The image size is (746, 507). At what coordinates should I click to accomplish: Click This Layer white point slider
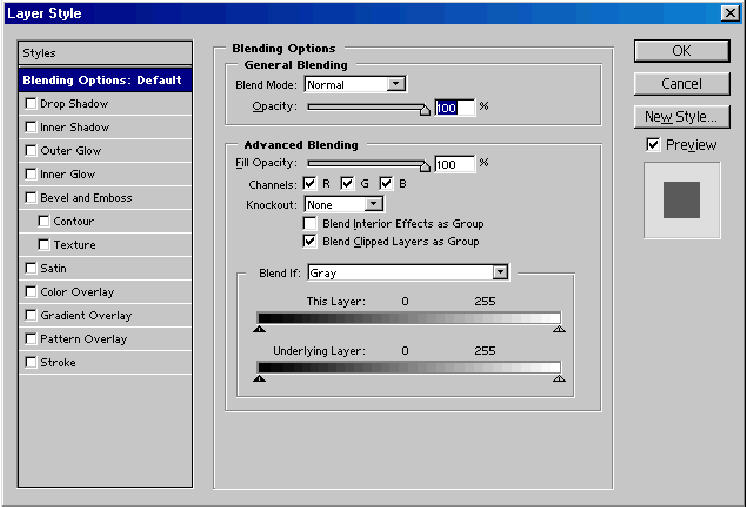click(559, 329)
